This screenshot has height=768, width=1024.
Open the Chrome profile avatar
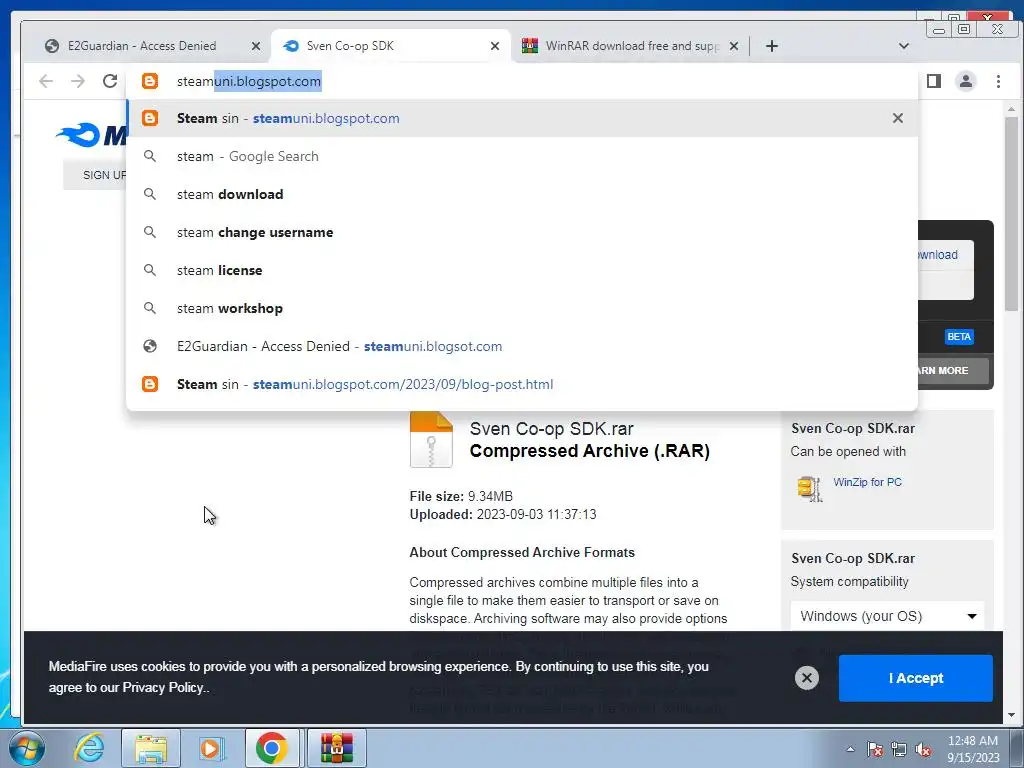pos(966,81)
